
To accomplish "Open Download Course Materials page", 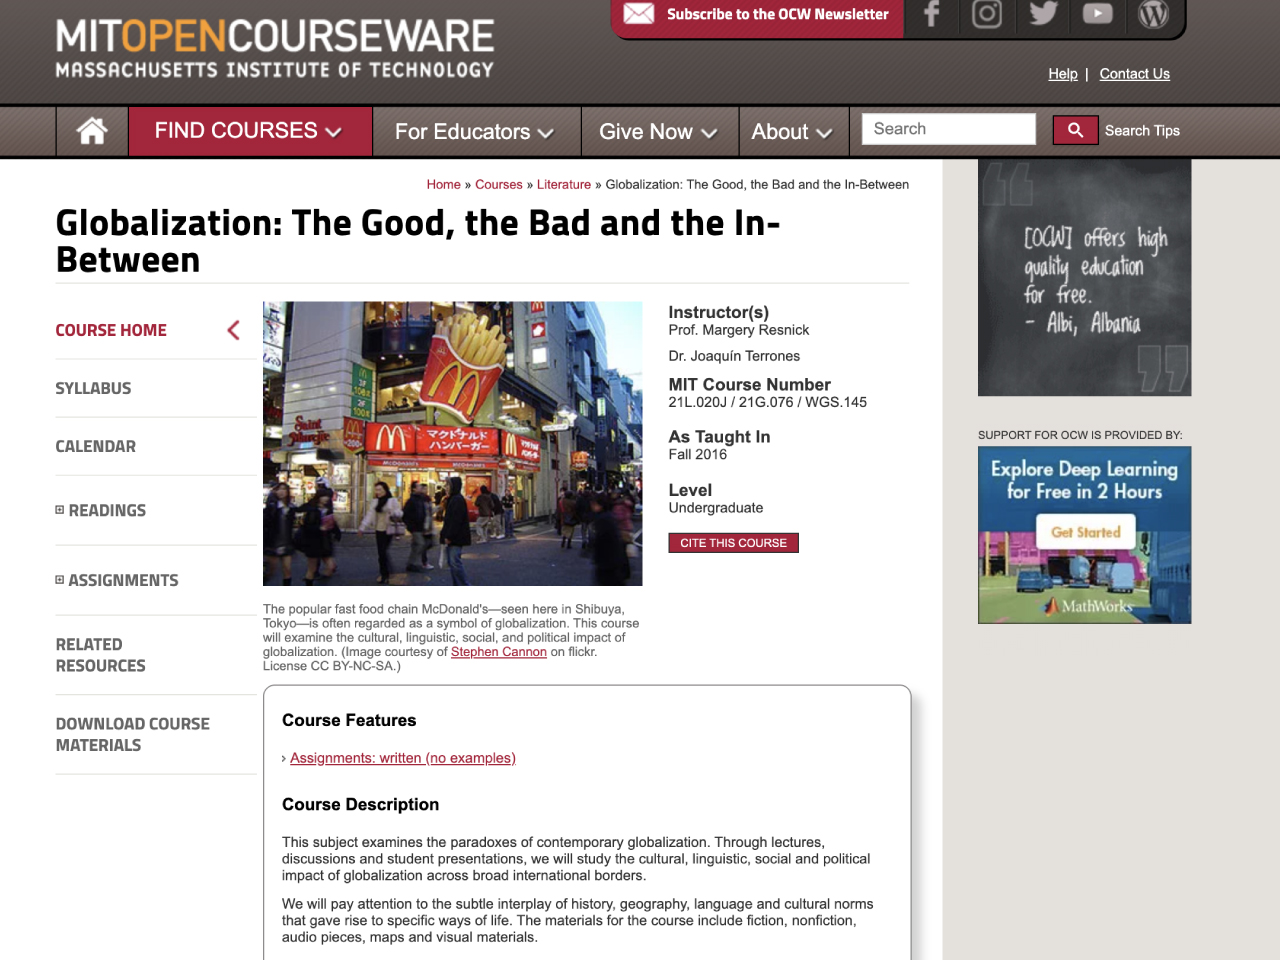I will [x=133, y=734].
